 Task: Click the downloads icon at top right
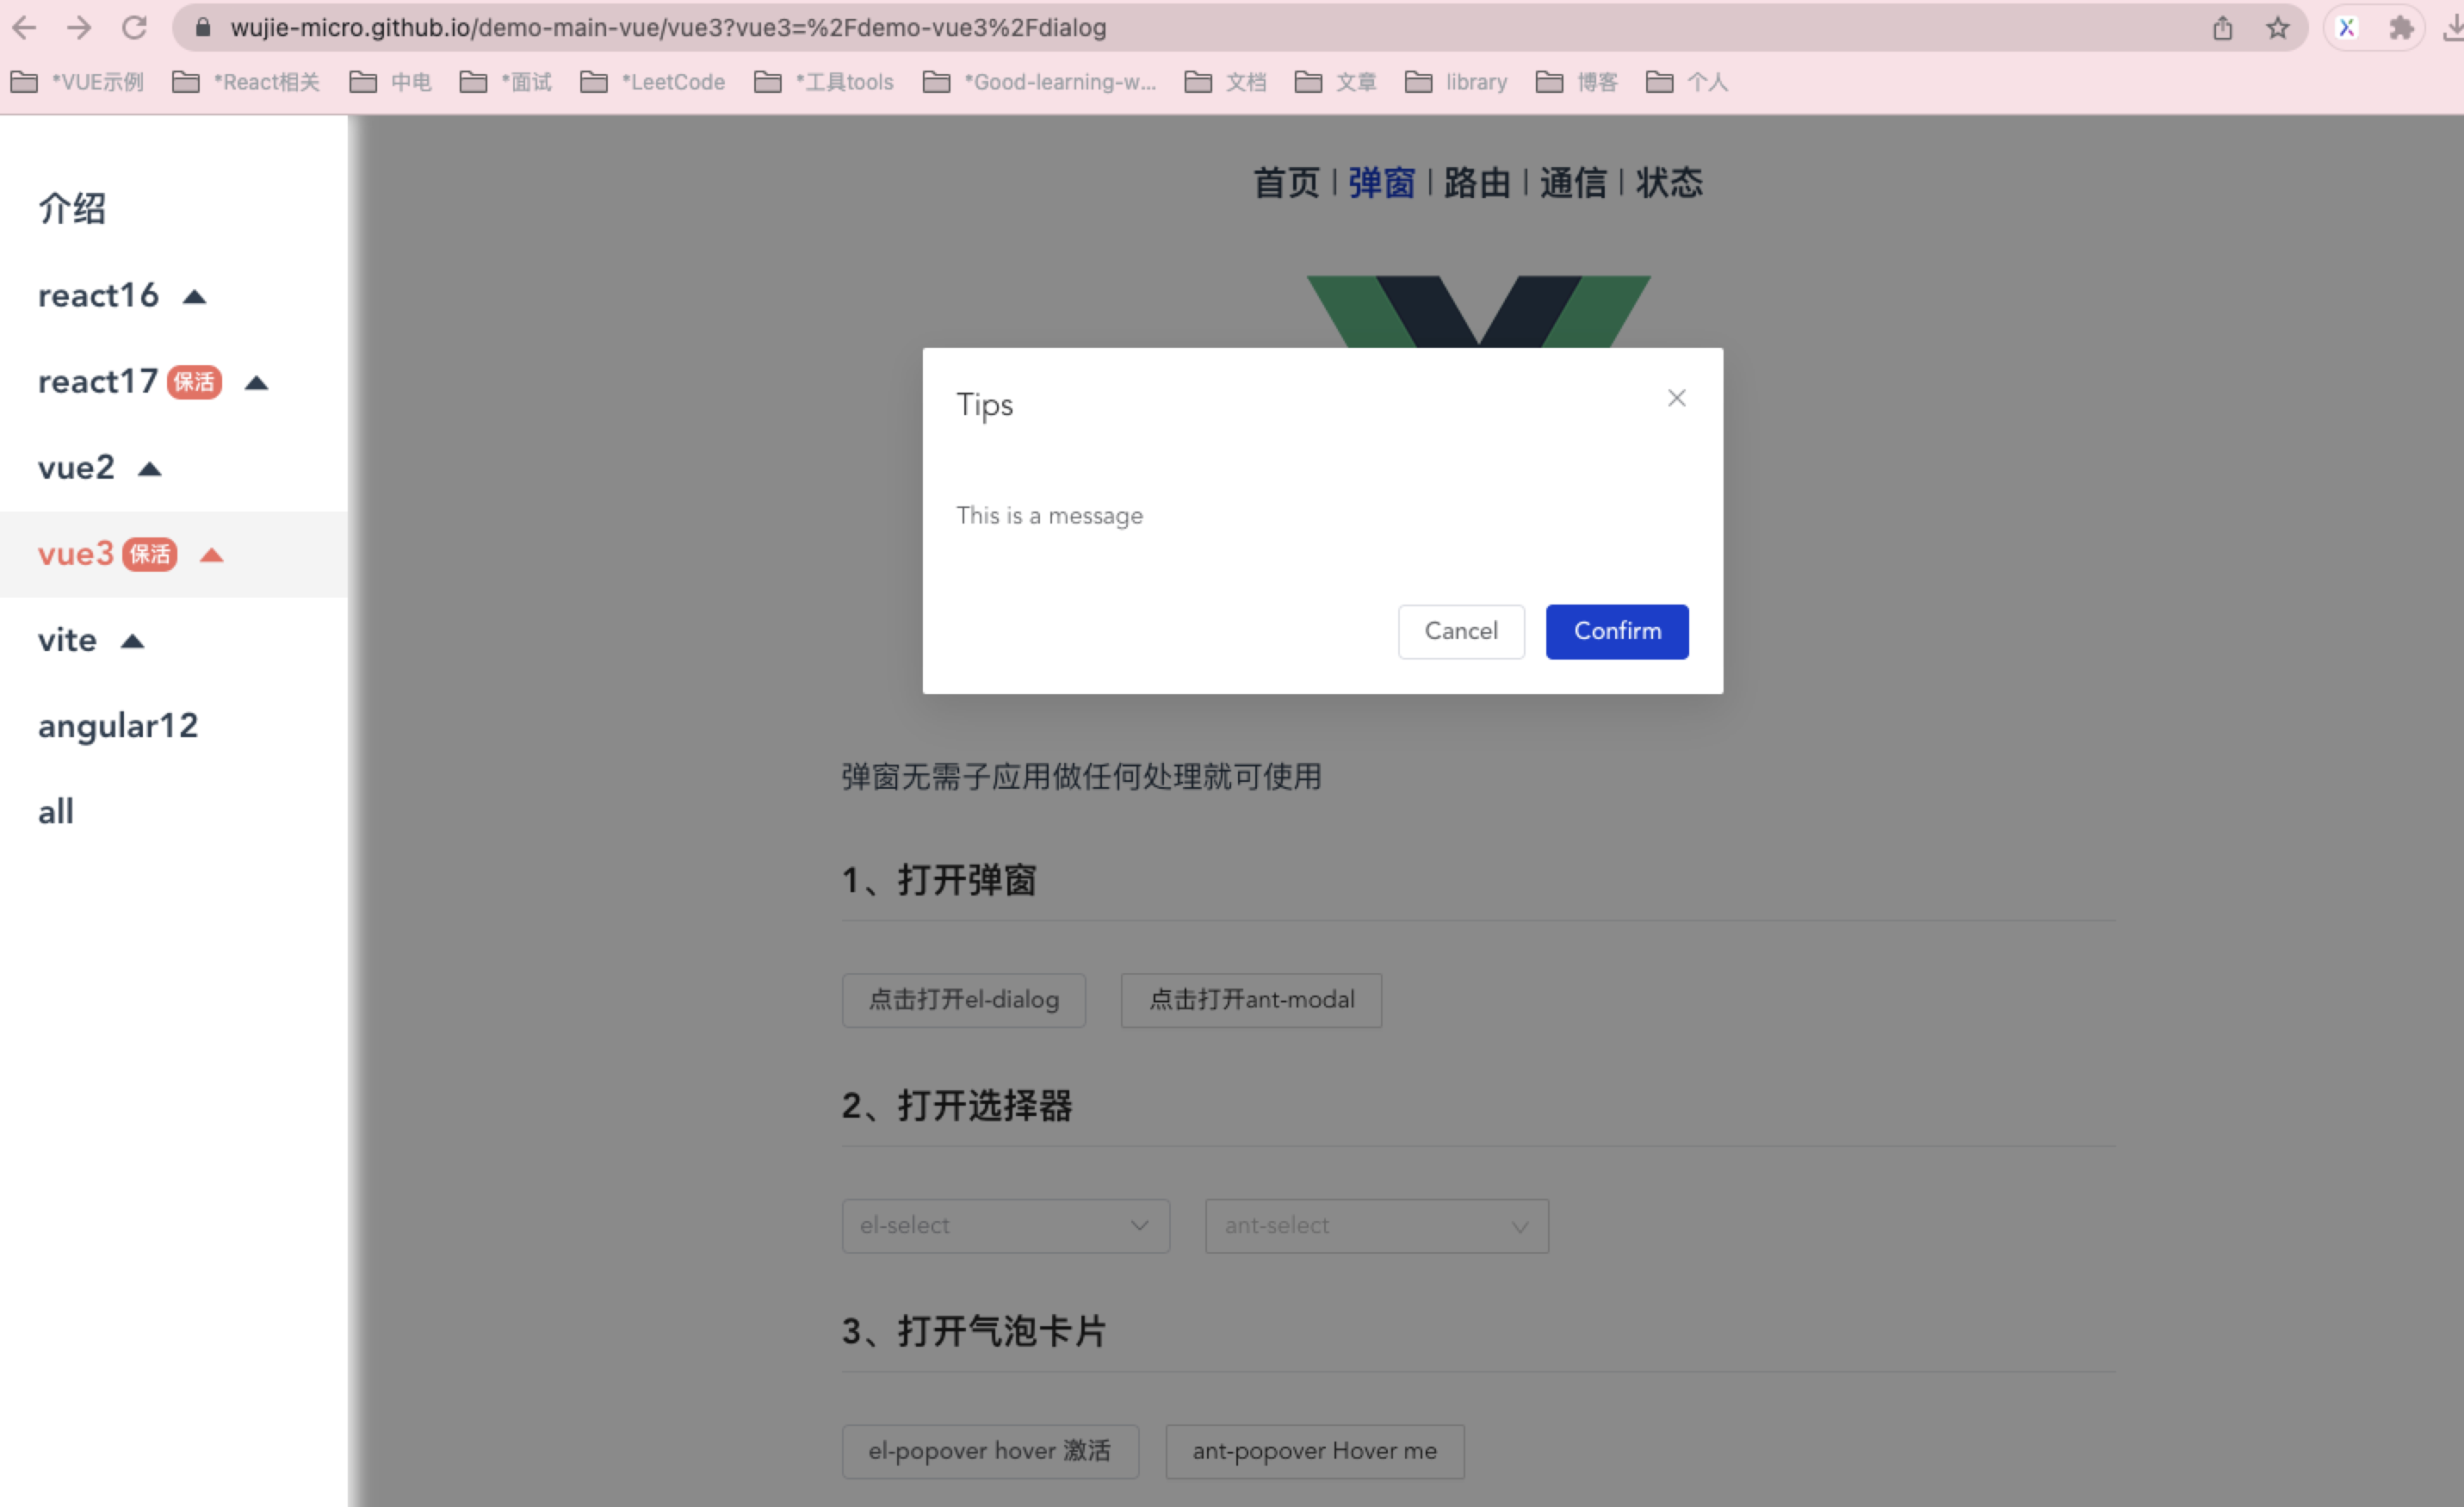(x=2453, y=27)
